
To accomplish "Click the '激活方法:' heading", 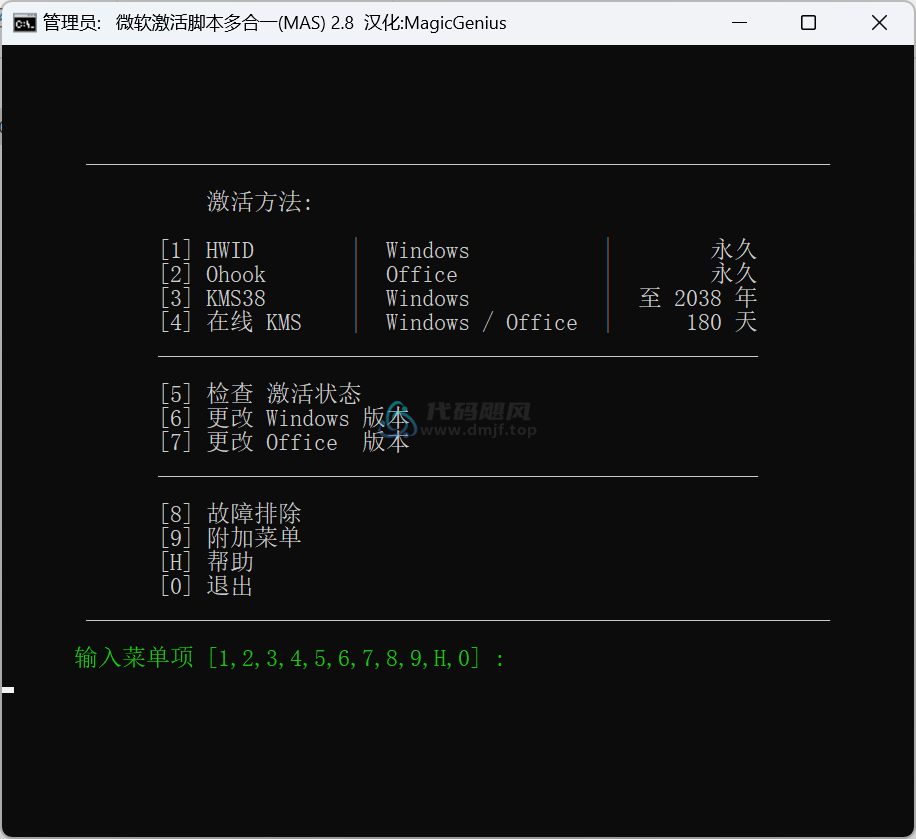I will (x=260, y=202).
